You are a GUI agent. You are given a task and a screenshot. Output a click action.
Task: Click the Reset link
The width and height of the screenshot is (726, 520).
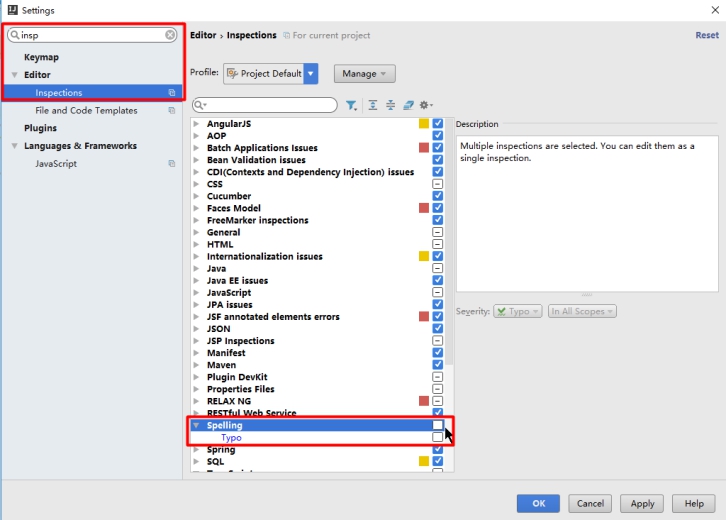[x=707, y=35]
